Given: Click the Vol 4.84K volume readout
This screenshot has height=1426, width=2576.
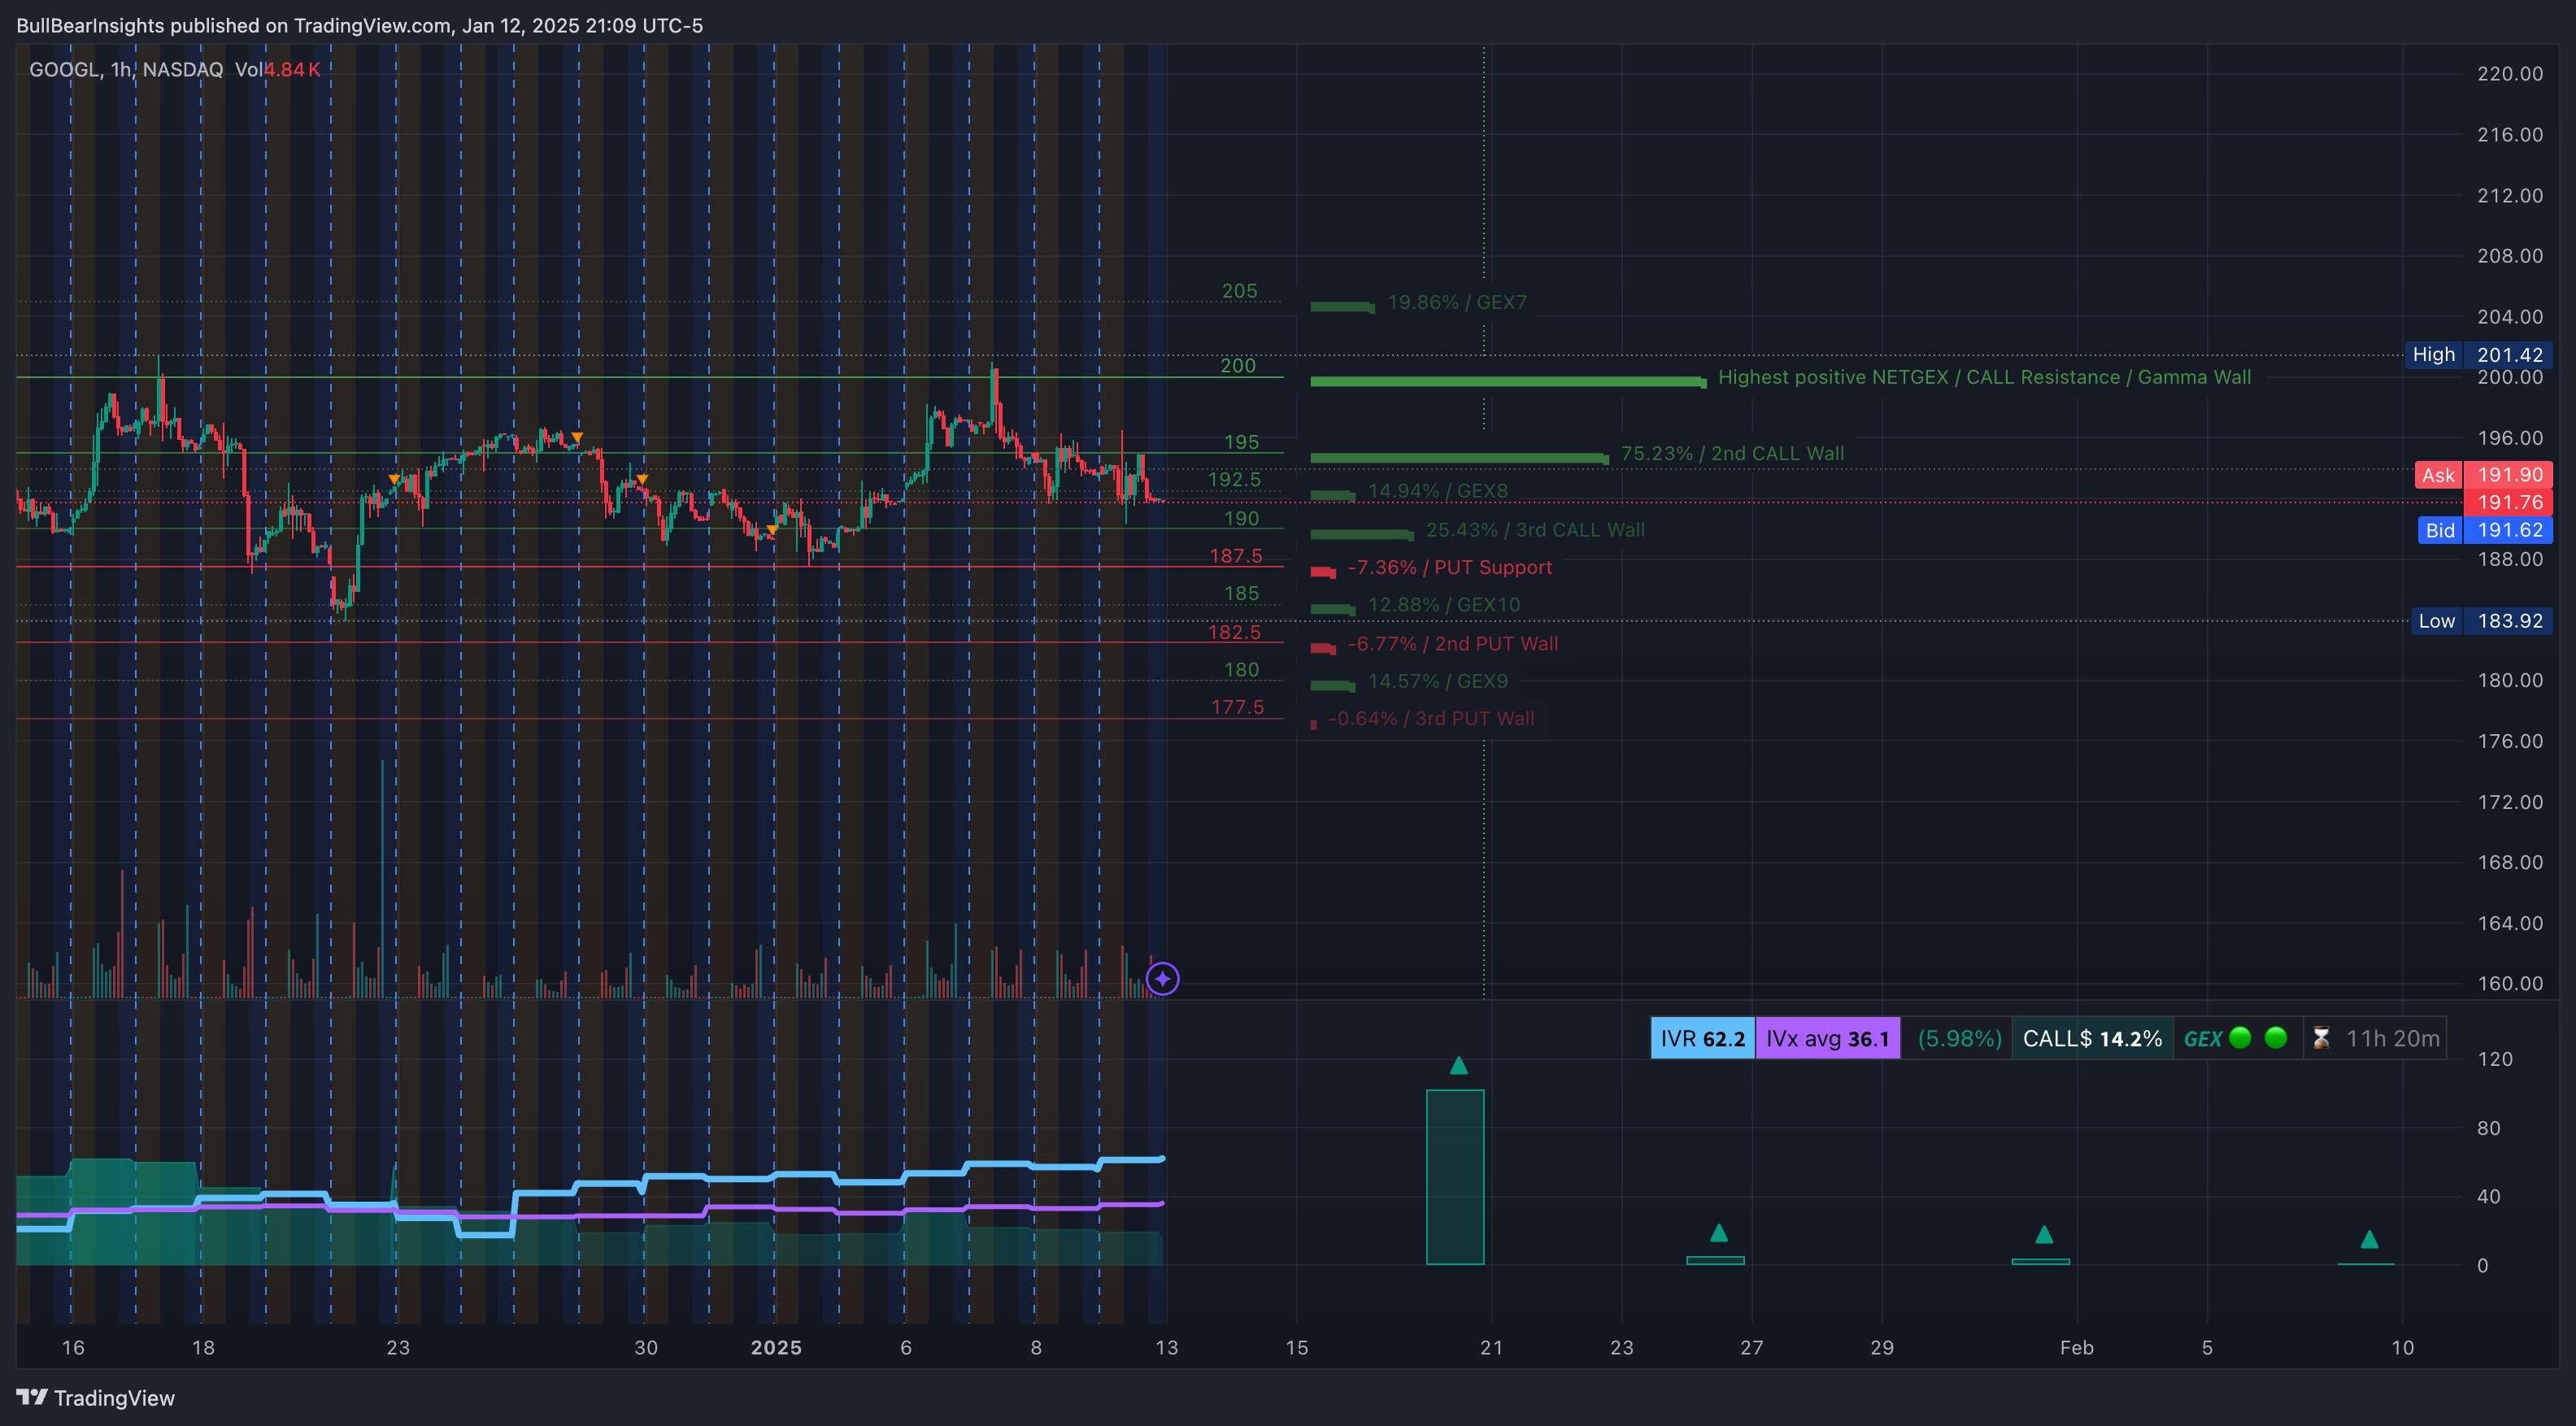Looking at the screenshot, I should tap(277, 69).
